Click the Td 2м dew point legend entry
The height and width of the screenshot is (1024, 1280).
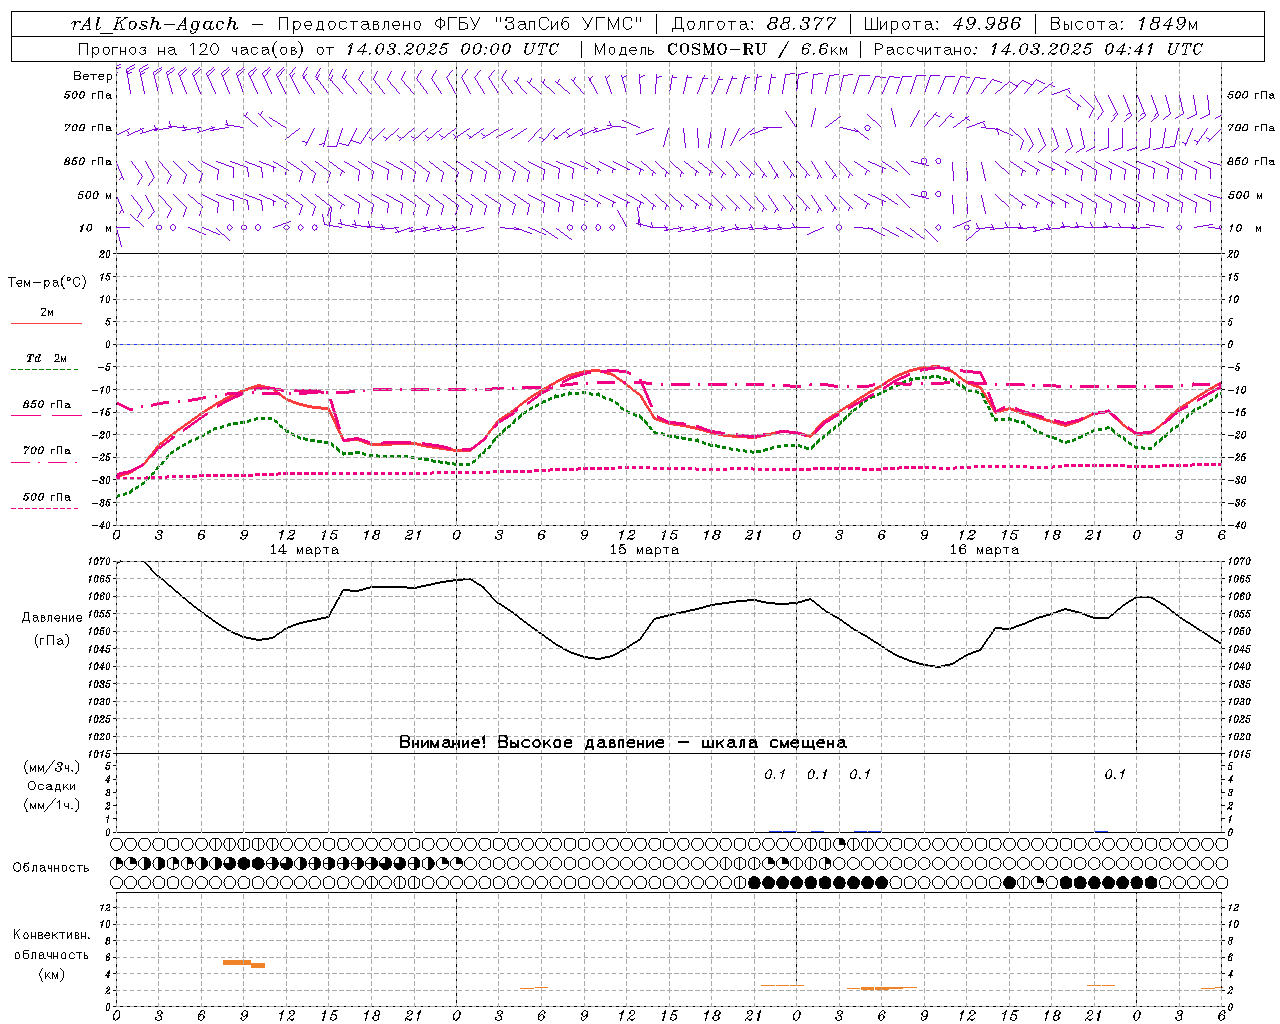(47, 358)
